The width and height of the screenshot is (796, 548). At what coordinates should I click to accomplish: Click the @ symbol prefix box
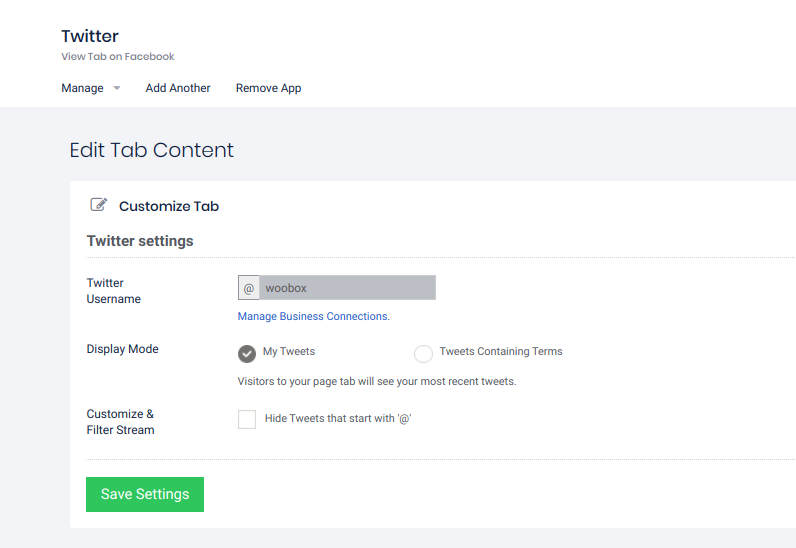pos(249,288)
